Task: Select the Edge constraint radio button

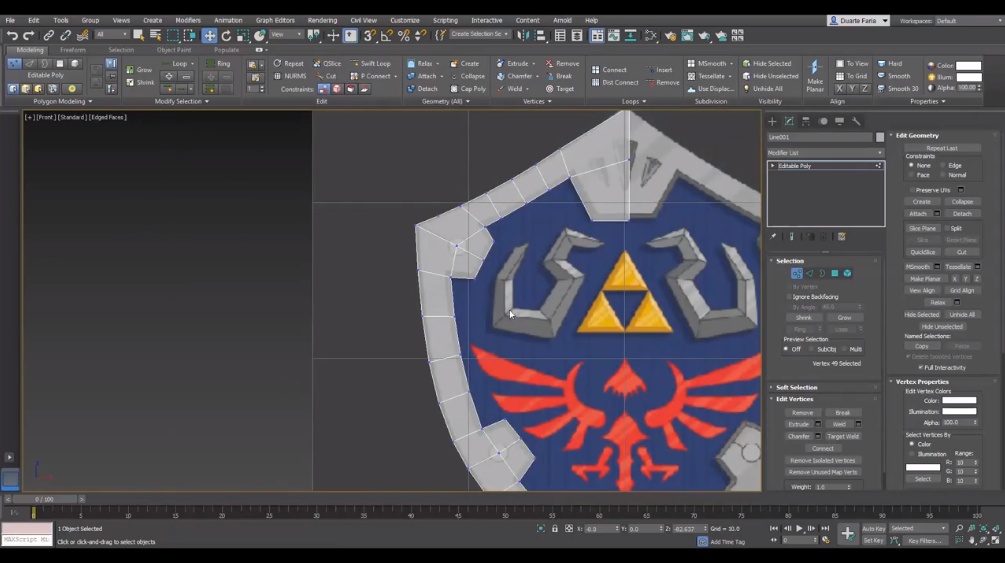Action: 943,165
